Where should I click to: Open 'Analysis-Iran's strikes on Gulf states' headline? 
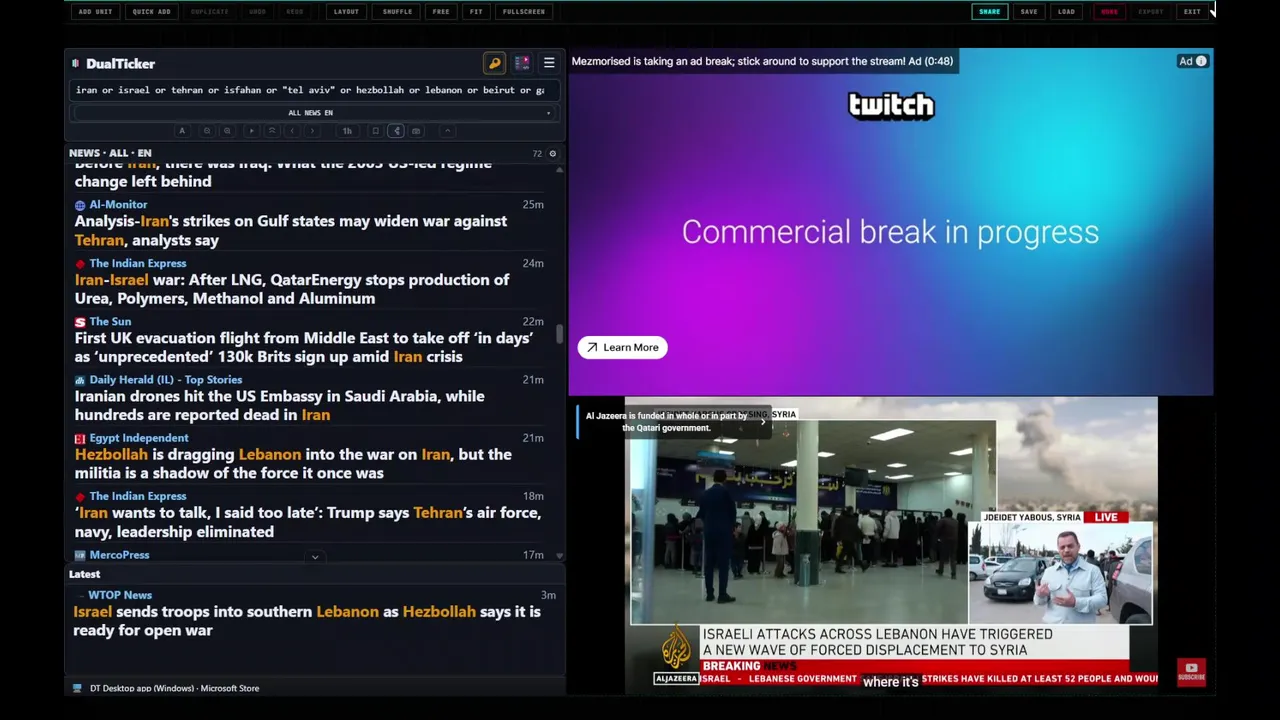[x=291, y=231]
